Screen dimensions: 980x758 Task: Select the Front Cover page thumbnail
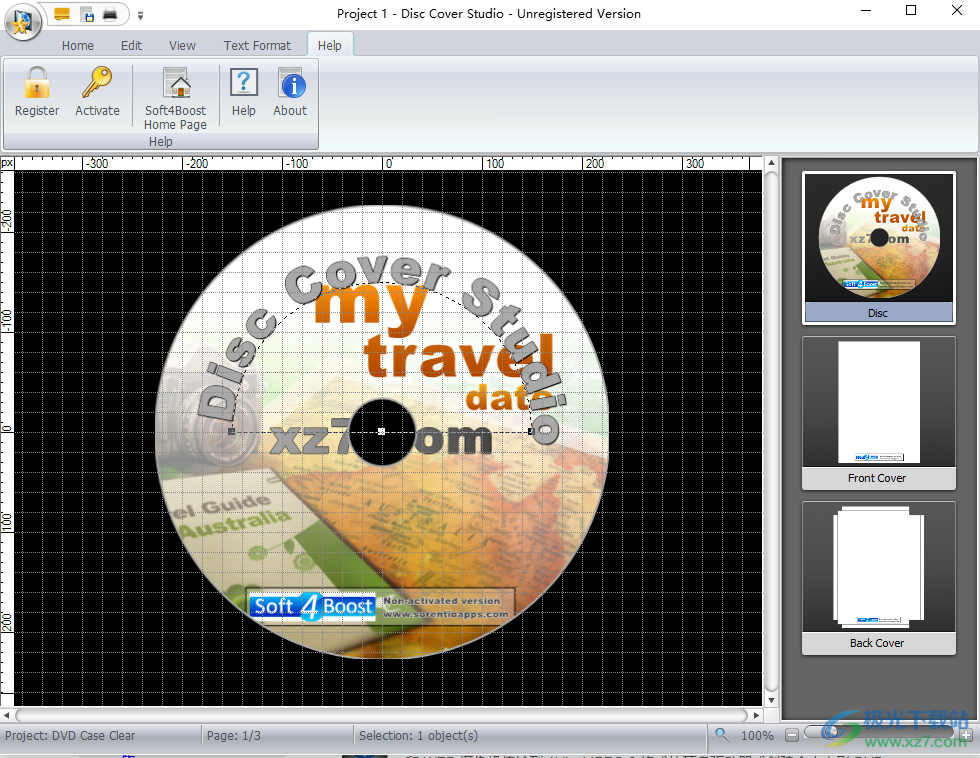[878, 413]
